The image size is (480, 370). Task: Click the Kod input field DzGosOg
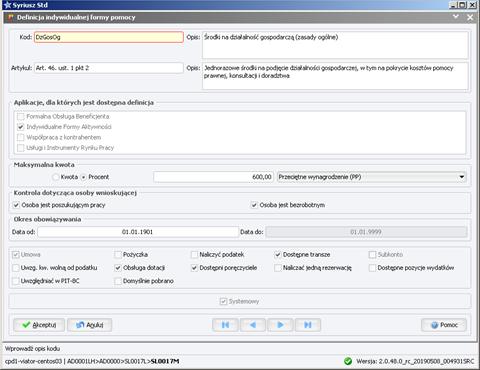109,37
